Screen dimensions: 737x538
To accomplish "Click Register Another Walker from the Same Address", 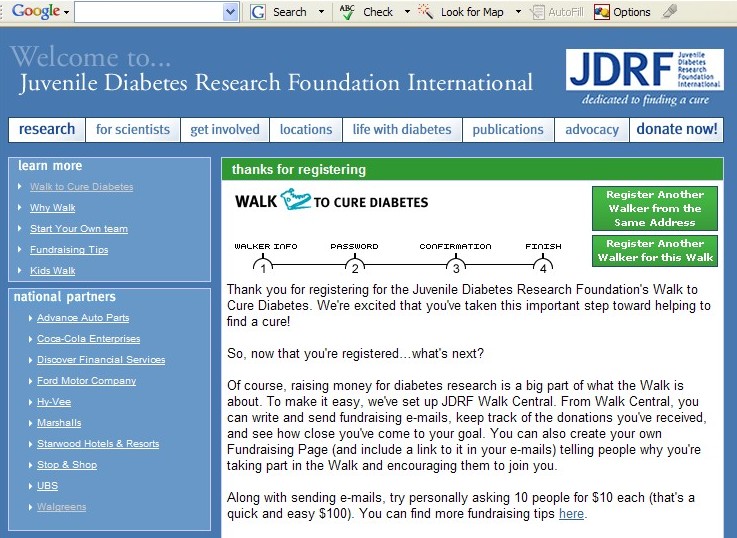I will click(x=654, y=208).
